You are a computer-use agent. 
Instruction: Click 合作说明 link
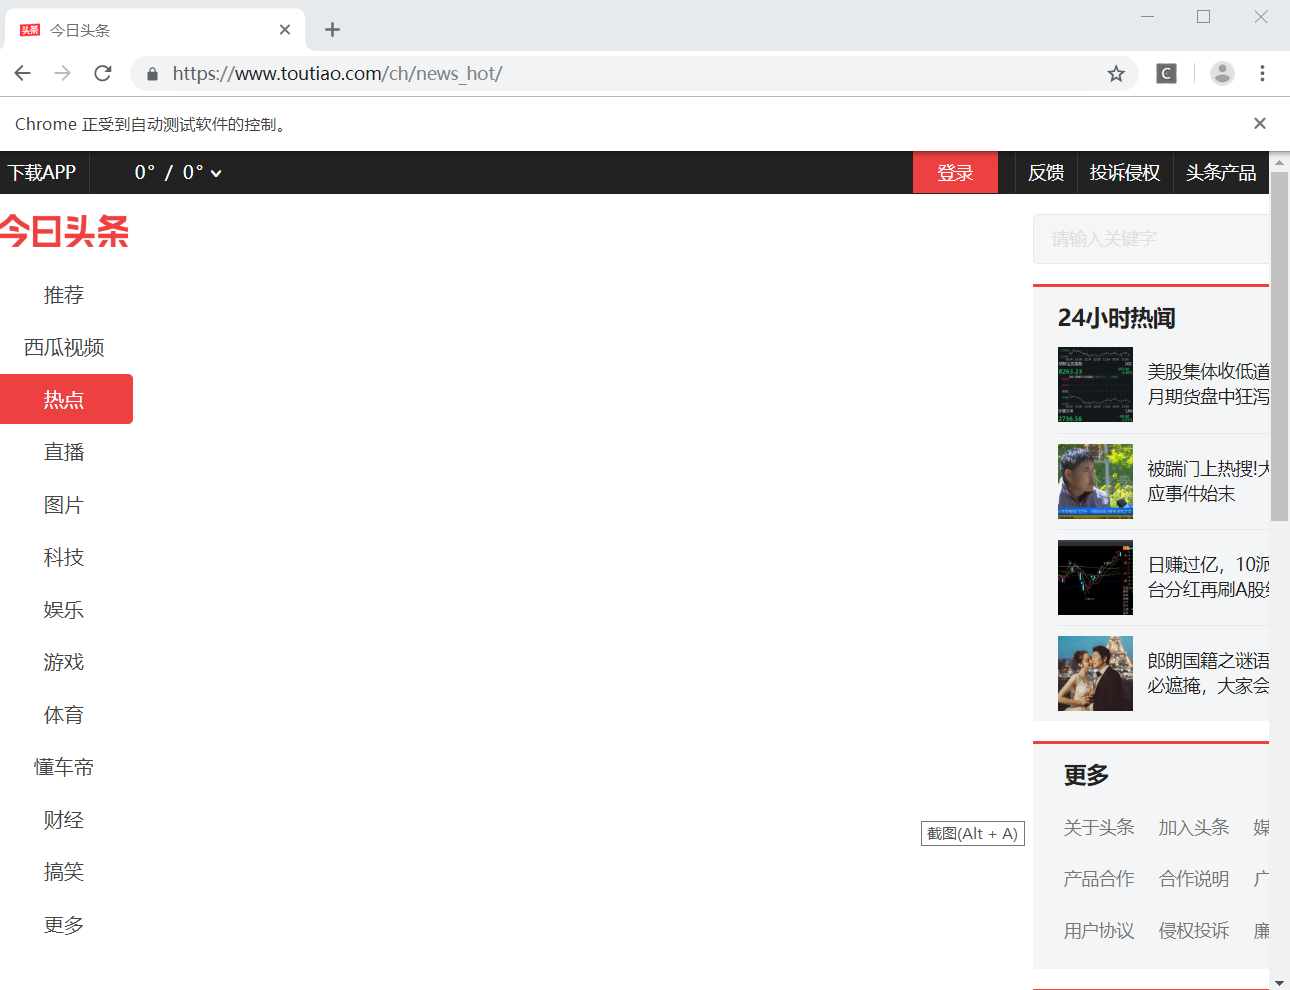1194,878
